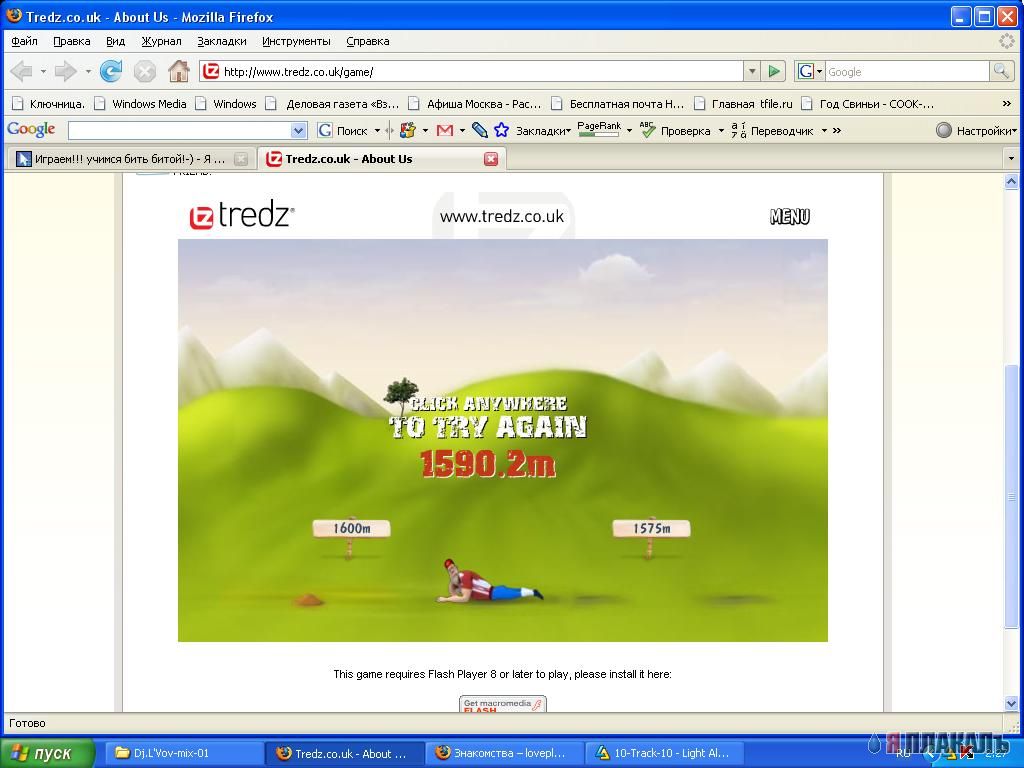This screenshot has height=768, width=1024.
Task: Click the vertical scrollbar thumb
Action: (1011, 496)
